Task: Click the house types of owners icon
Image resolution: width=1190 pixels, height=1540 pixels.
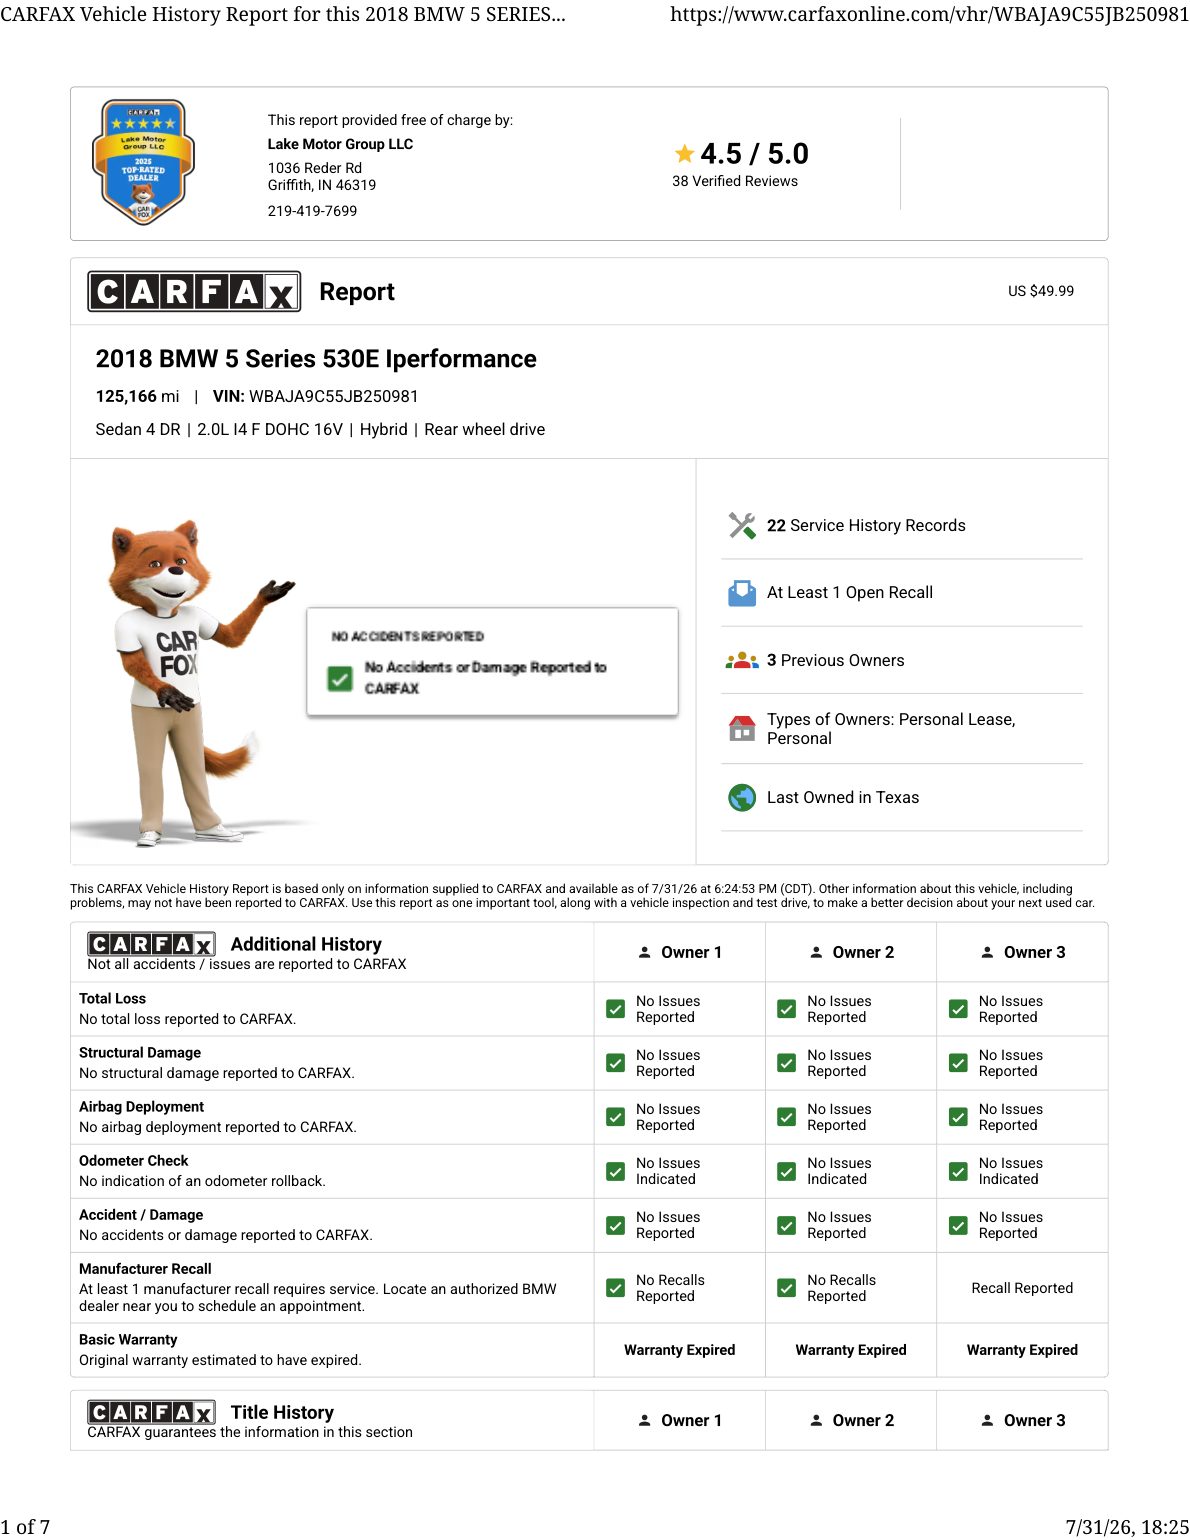Action: (x=742, y=728)
